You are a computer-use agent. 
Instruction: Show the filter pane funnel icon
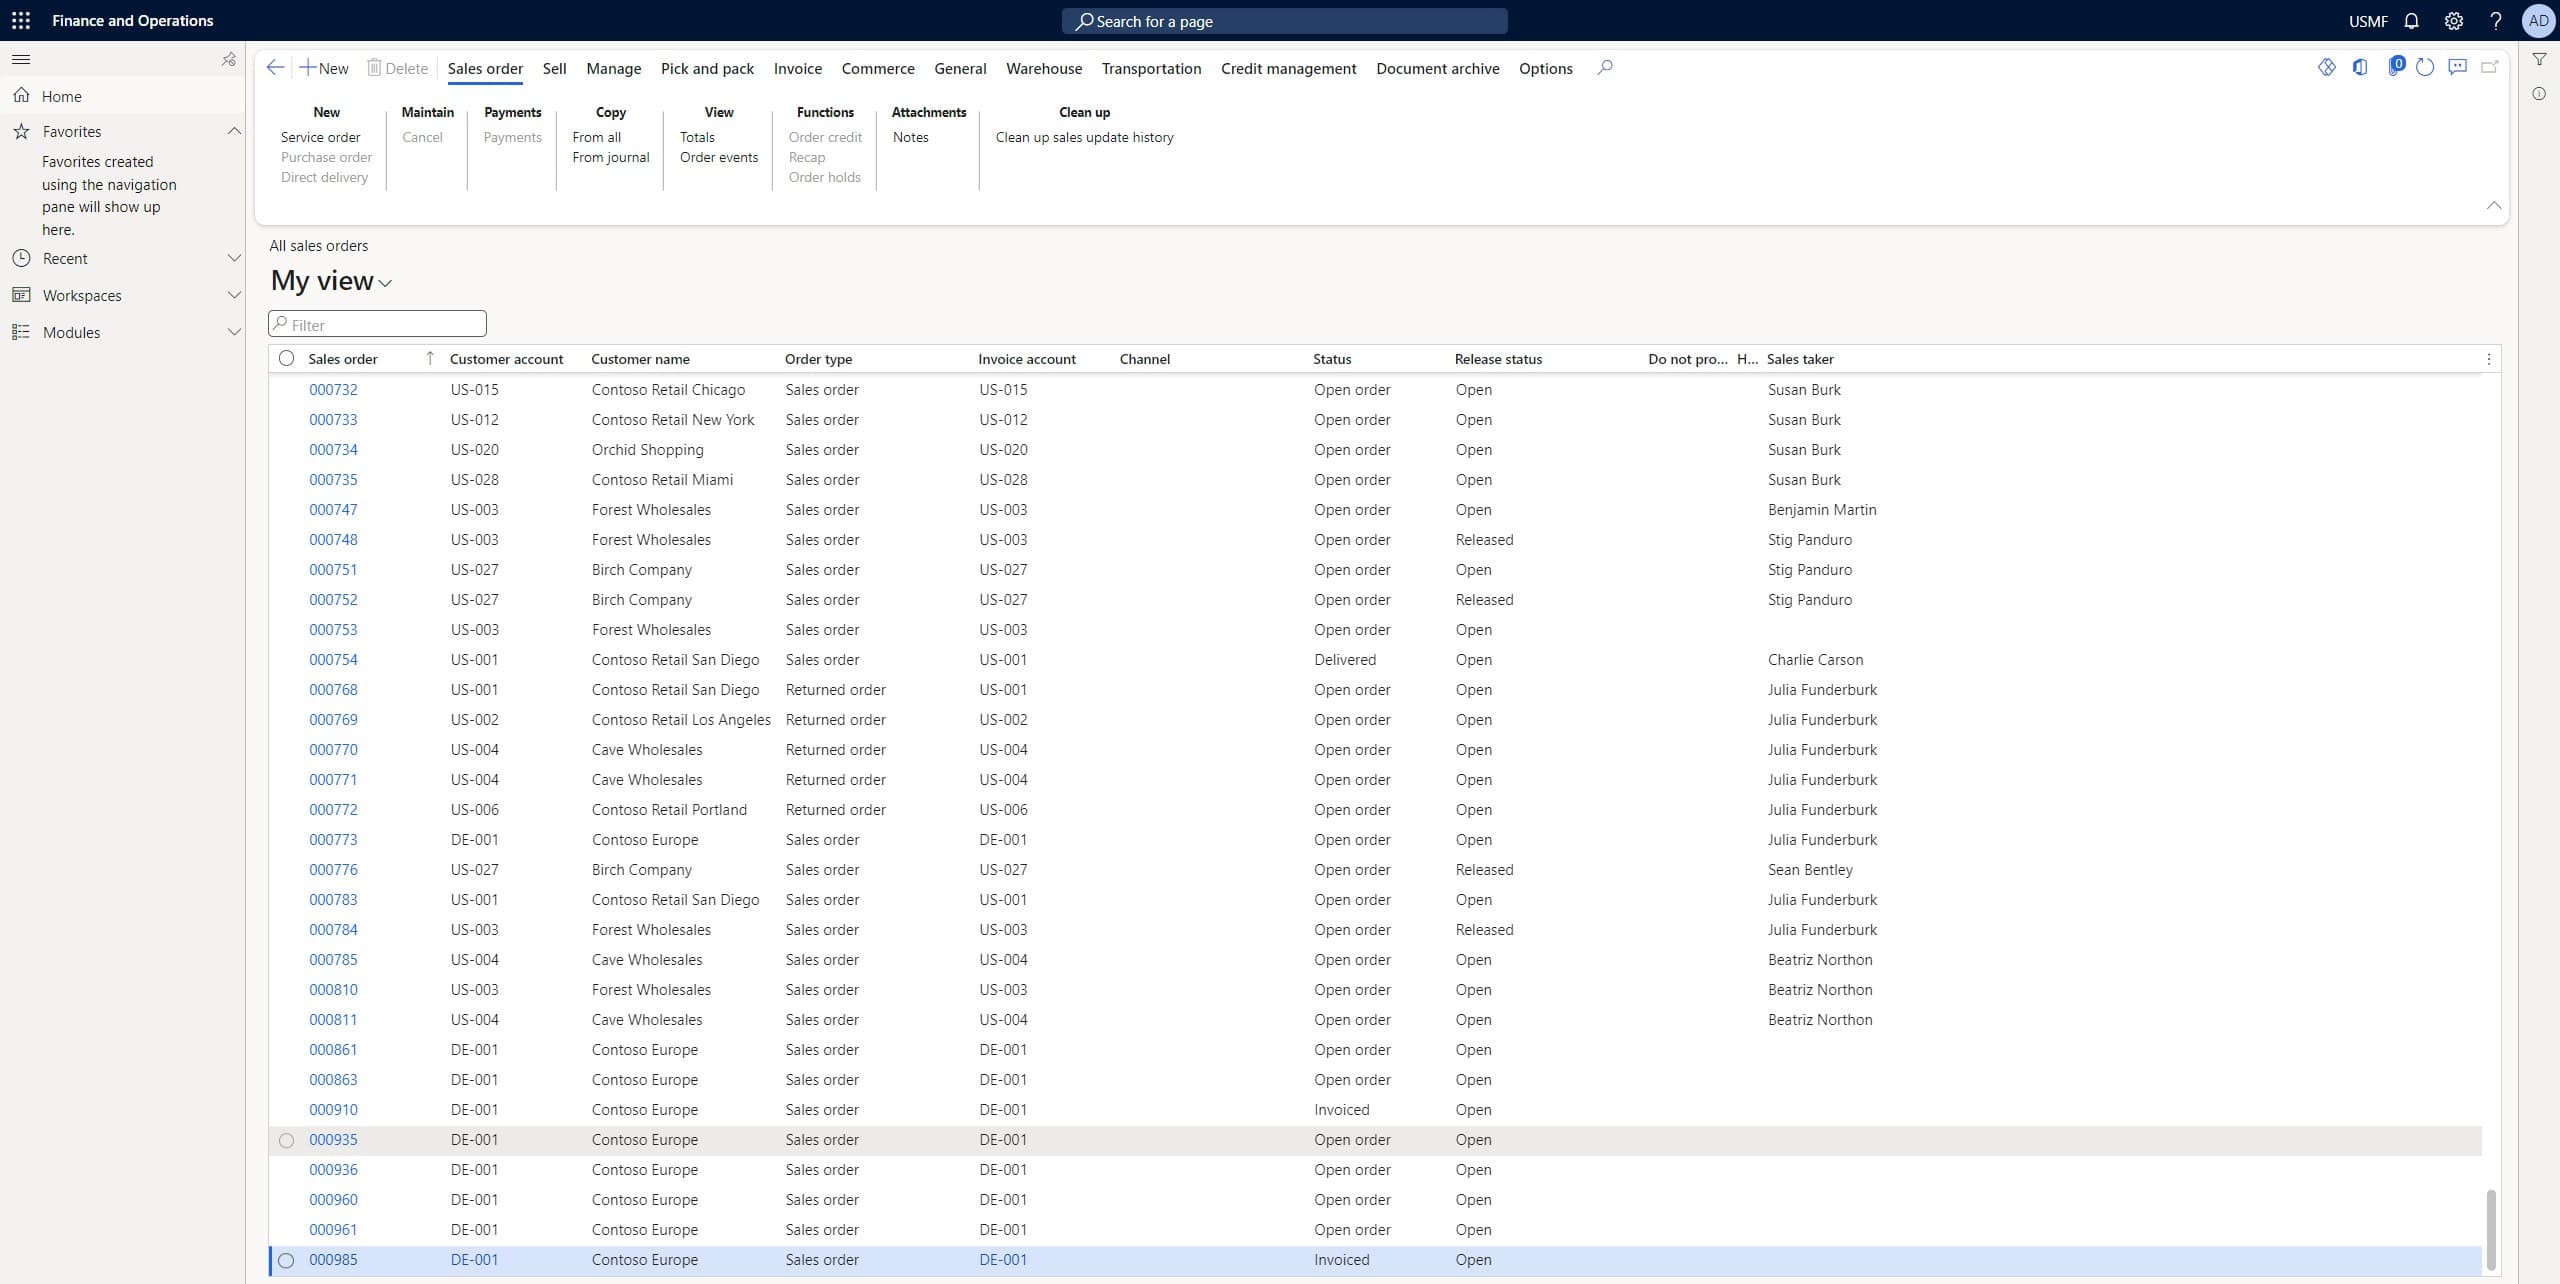[x=2538, y=60]
